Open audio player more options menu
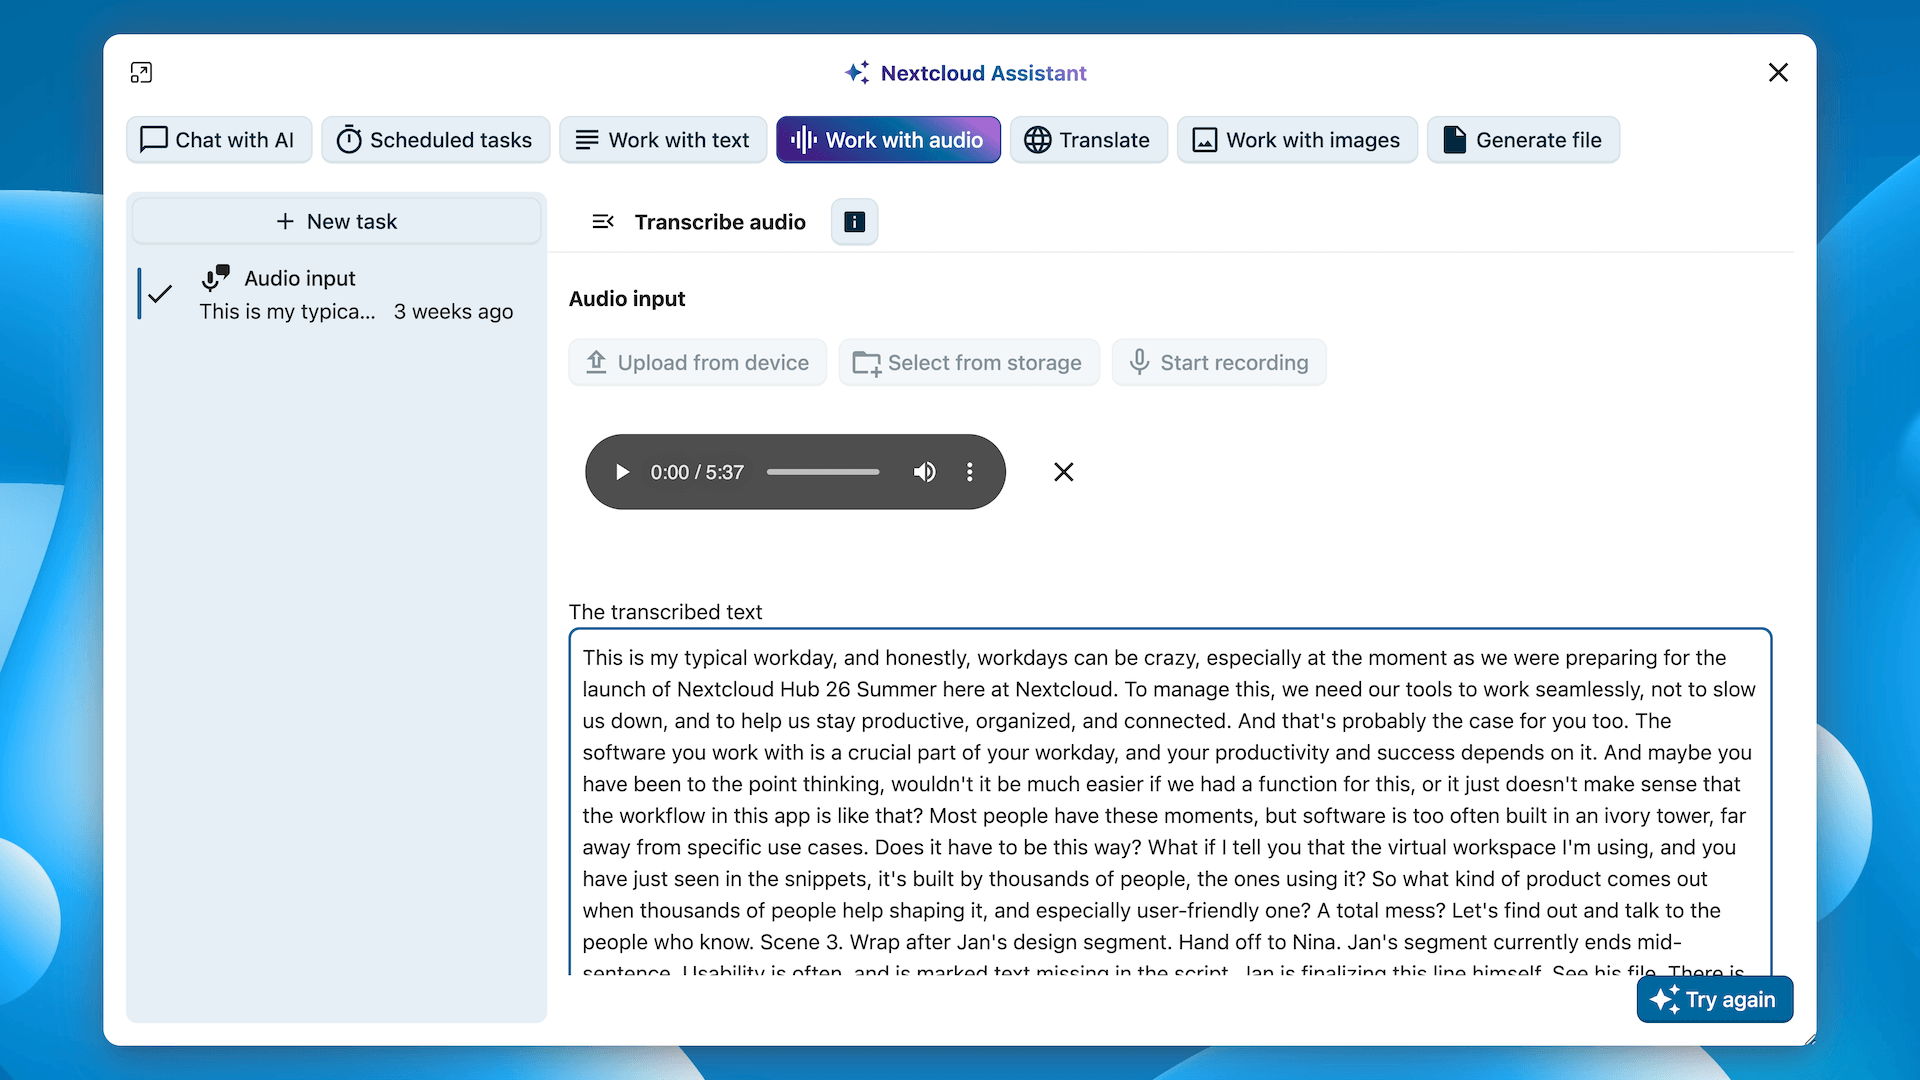Image resolution: width=1920 pixels, height=1080 pixels. (969, 472)
